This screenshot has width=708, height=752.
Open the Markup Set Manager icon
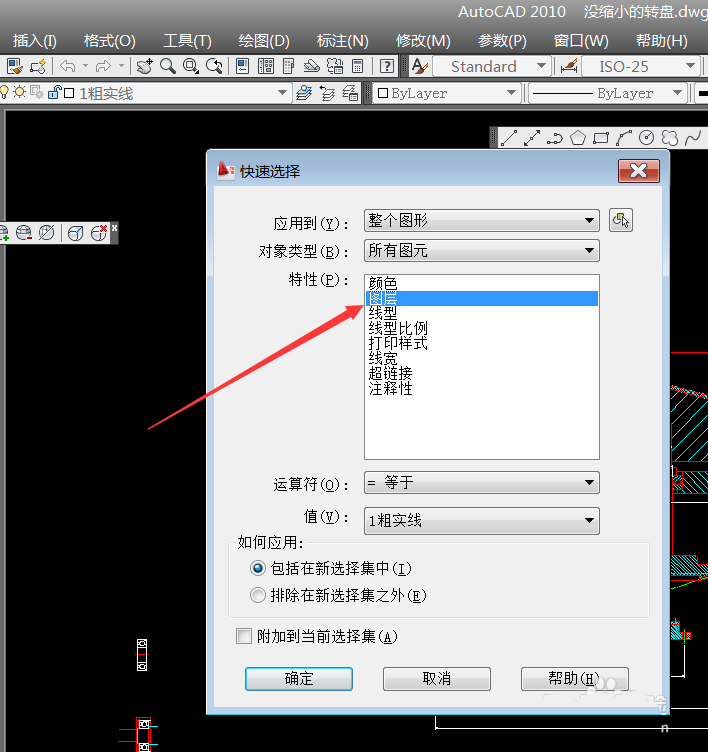click(x=335, y=66)
